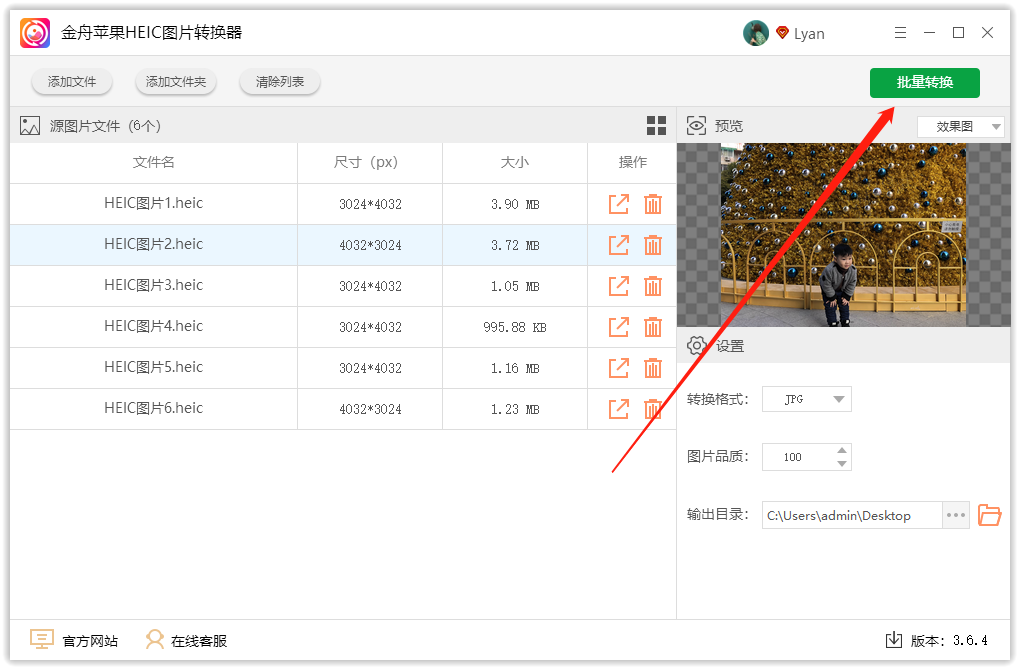
Task: Click size cell 3.90 MB
Action: pos(515,204)
